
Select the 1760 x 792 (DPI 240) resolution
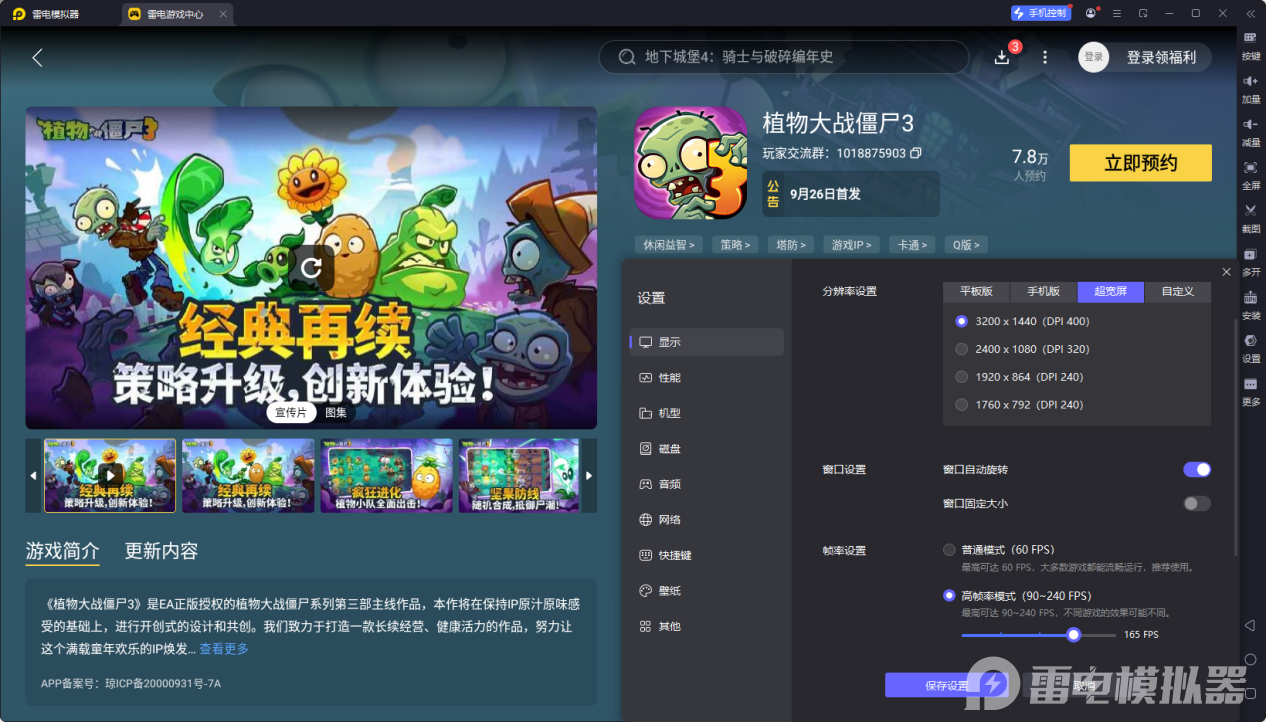962,405
